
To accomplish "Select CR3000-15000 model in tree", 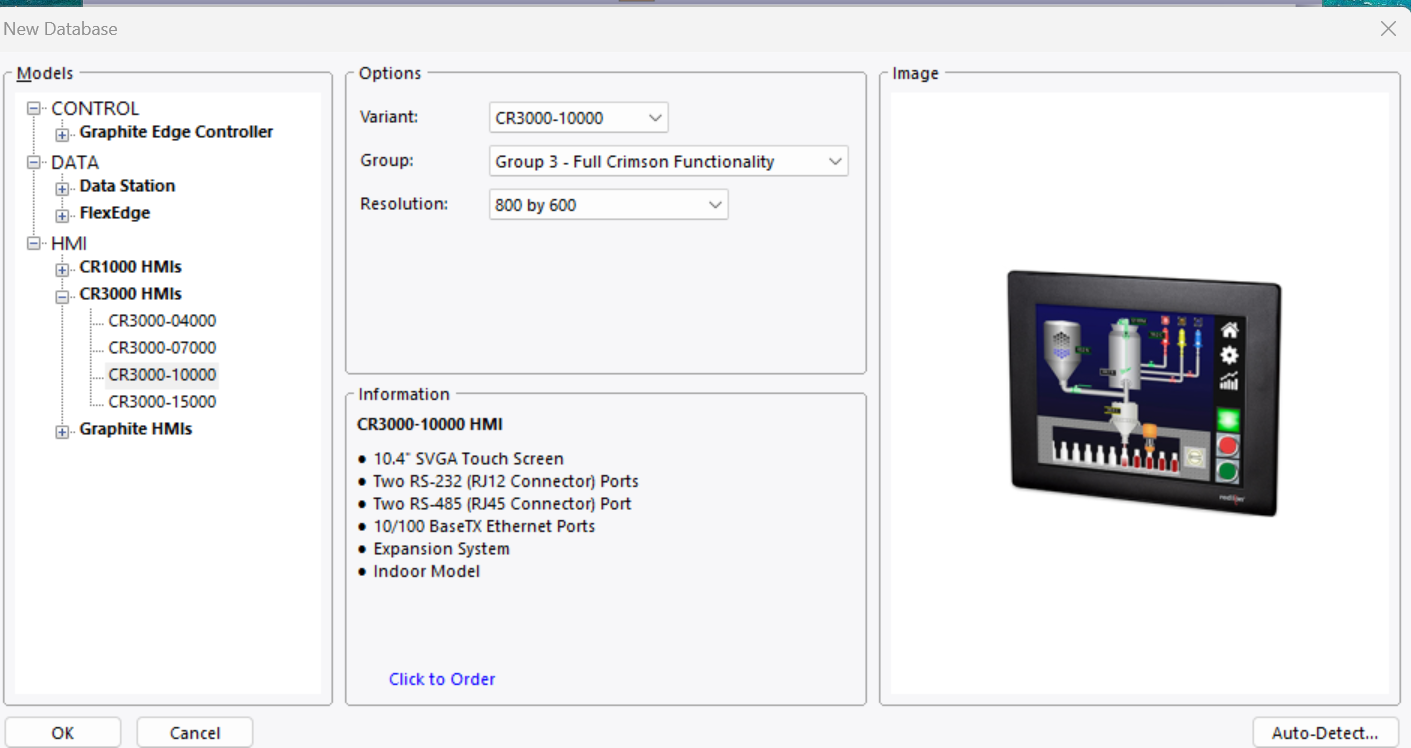I will coord(162,402).
